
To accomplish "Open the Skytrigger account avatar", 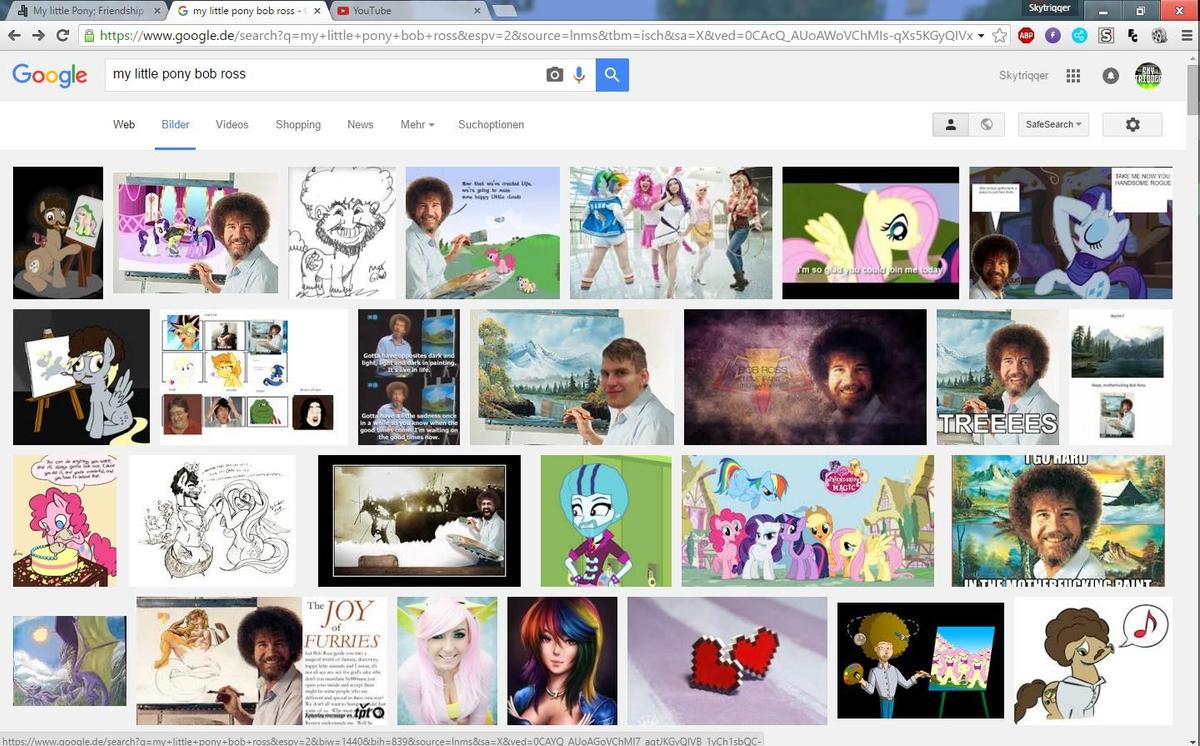I will click(x=1148, y=76).
